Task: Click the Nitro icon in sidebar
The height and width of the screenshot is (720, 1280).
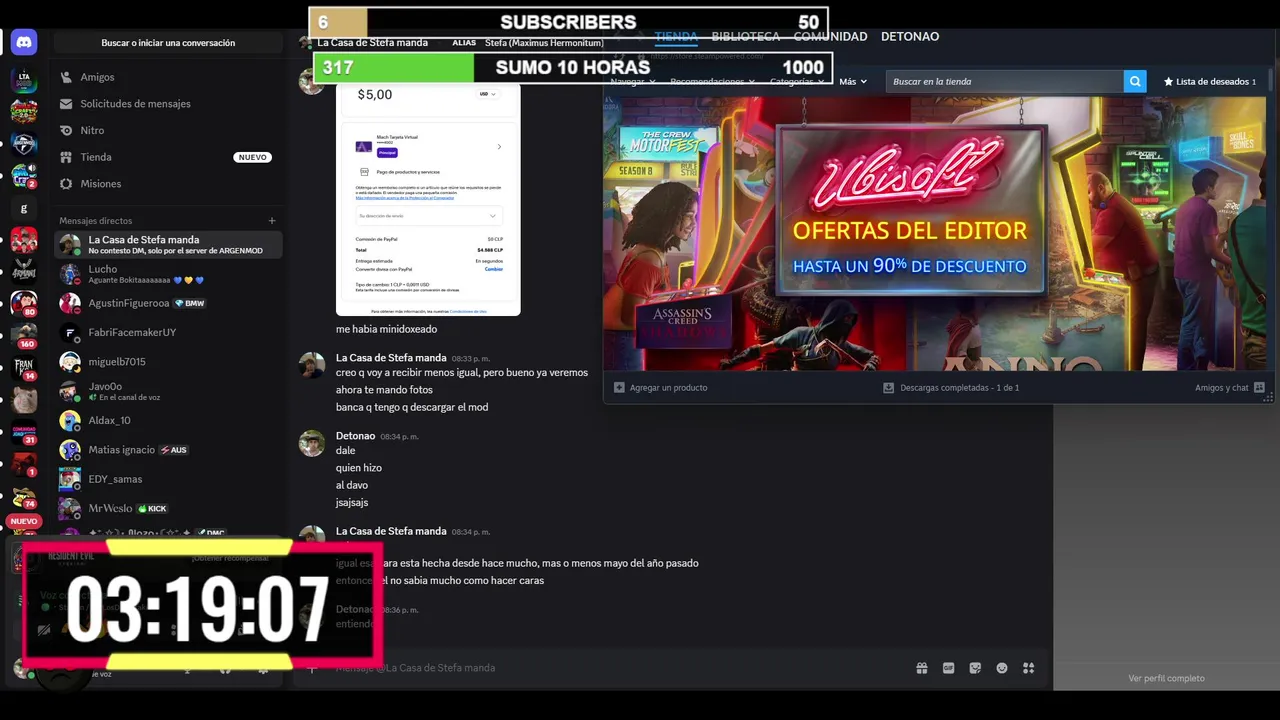Action: point(66,130)
